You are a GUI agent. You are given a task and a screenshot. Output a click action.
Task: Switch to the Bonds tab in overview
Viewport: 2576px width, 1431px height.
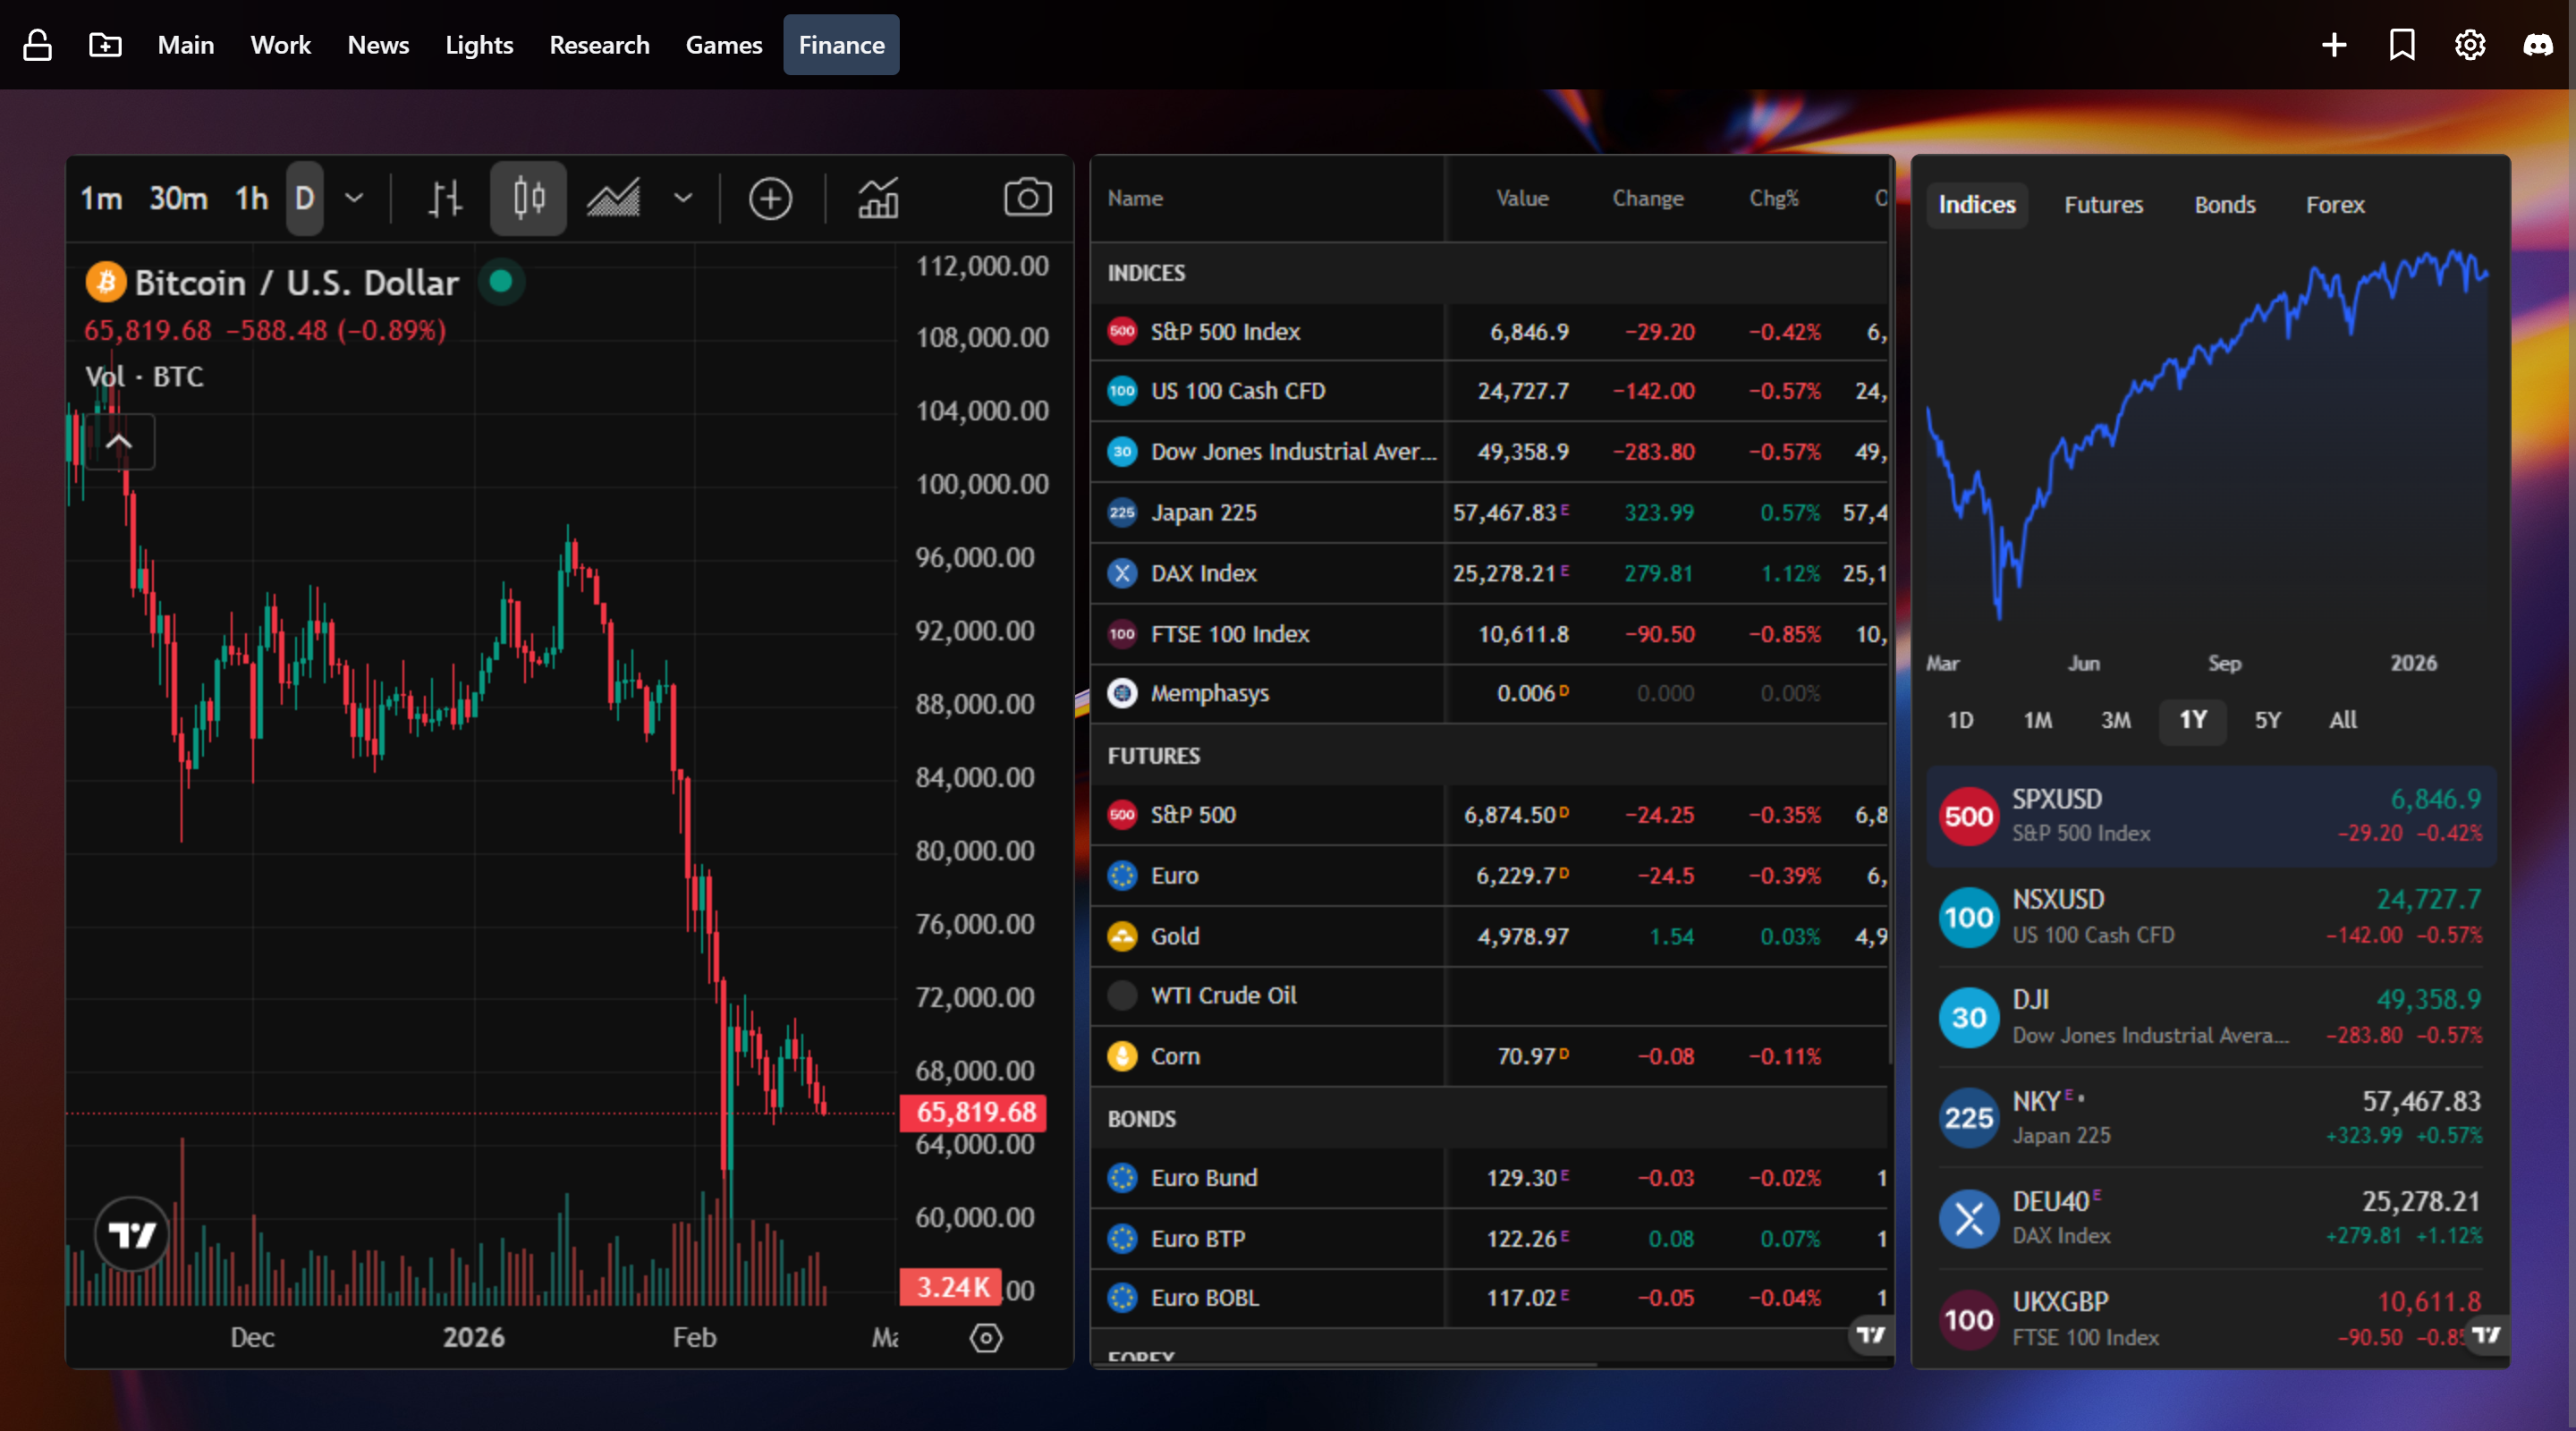point(2225,205)
